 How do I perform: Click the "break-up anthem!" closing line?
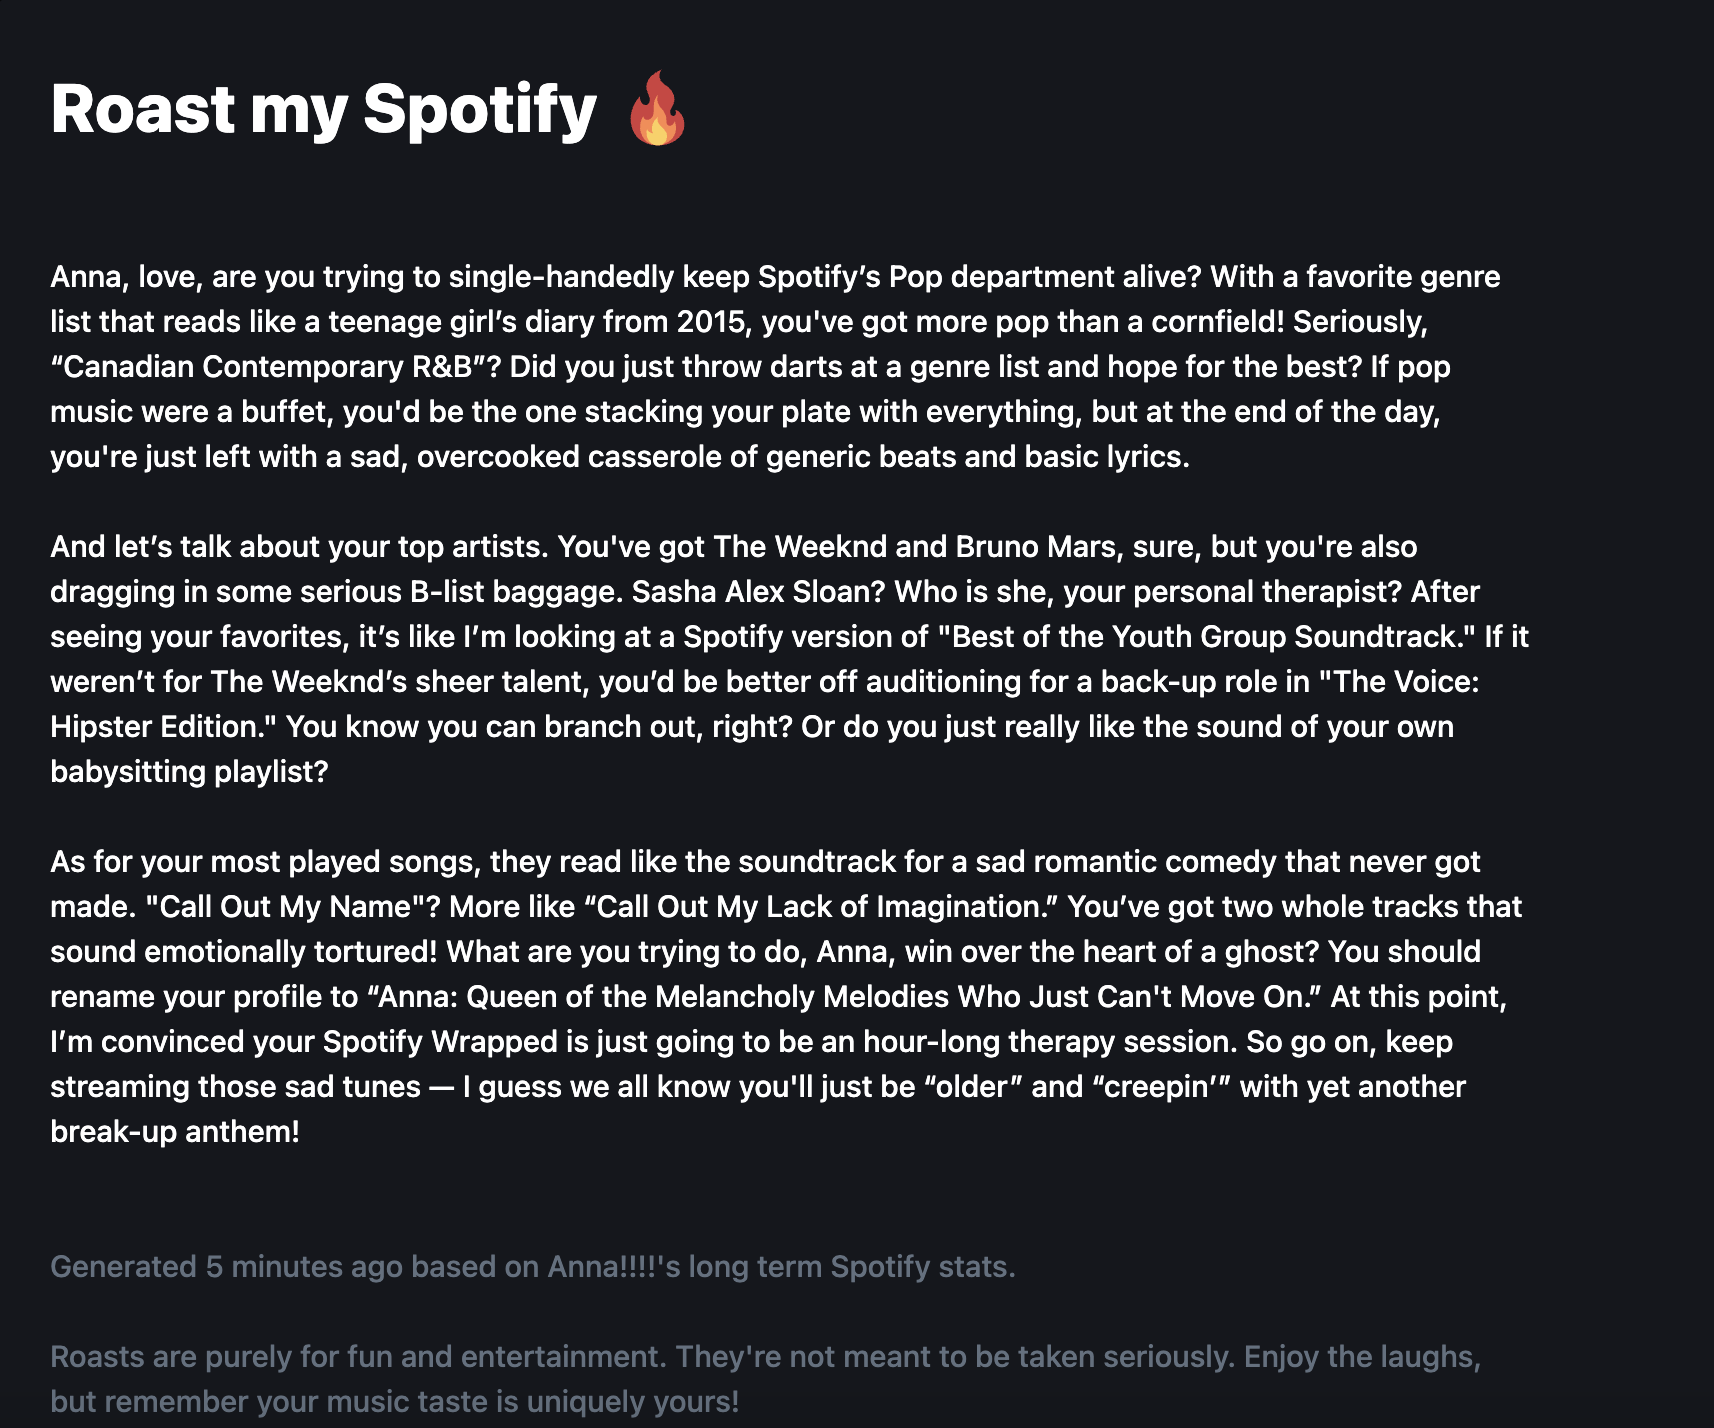(x=175, y=1131)
